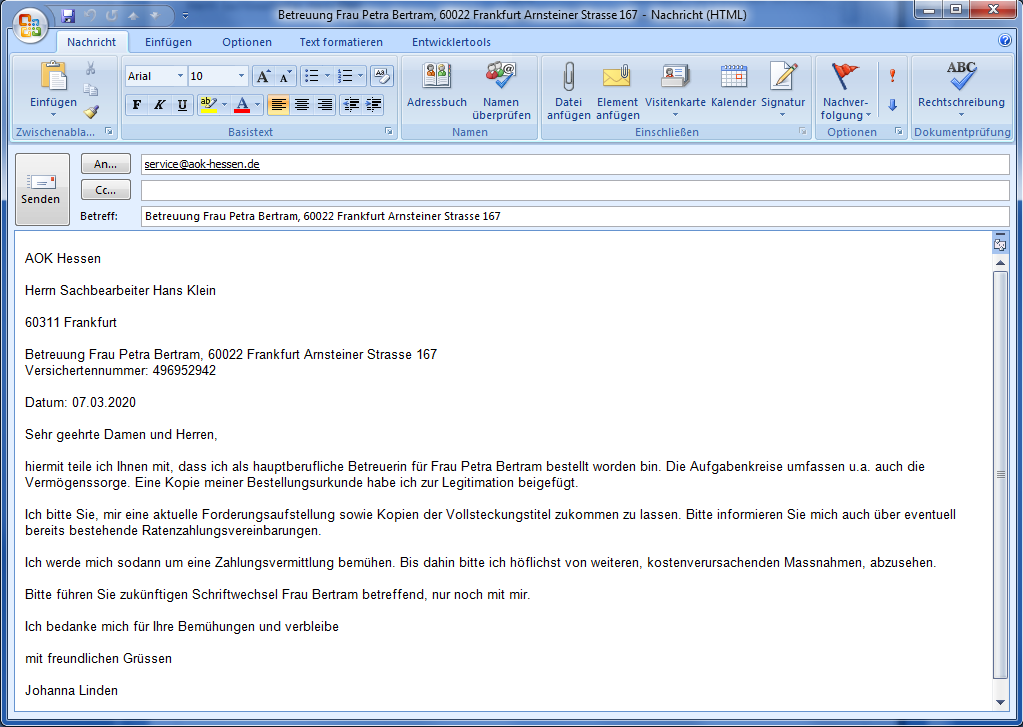Screen dimensions: 1023x727
Task: Clear all formatting icon
Action: click(x=382, y=76)
